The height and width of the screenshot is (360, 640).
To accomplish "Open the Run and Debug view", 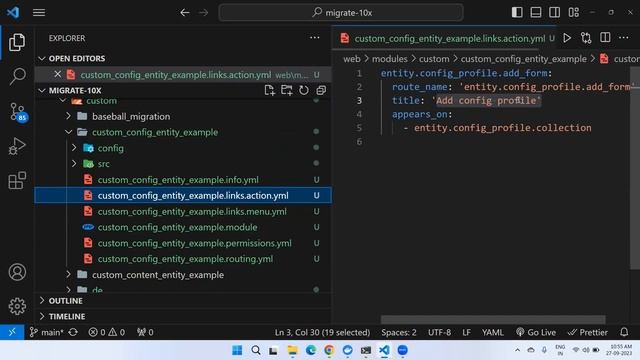I will click(17, 146).
